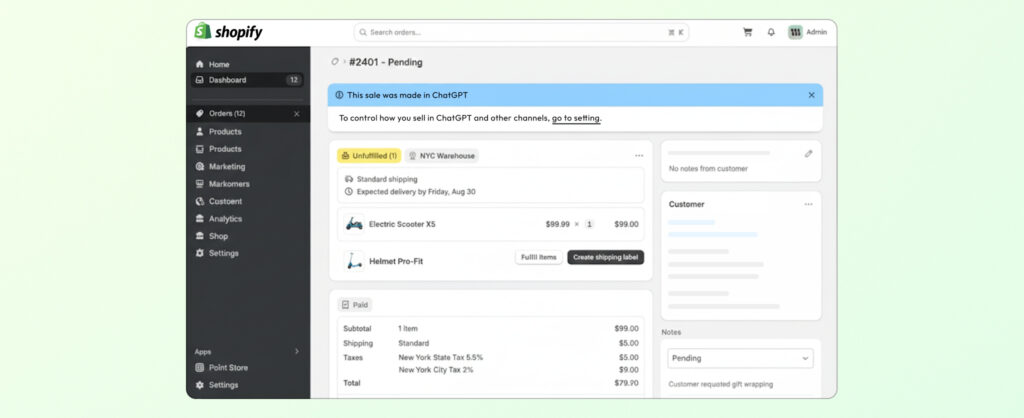The height and width of the screenshot is (418, 1024).
Task: Click the Search orders input field
Action: [x=520, y=32]
